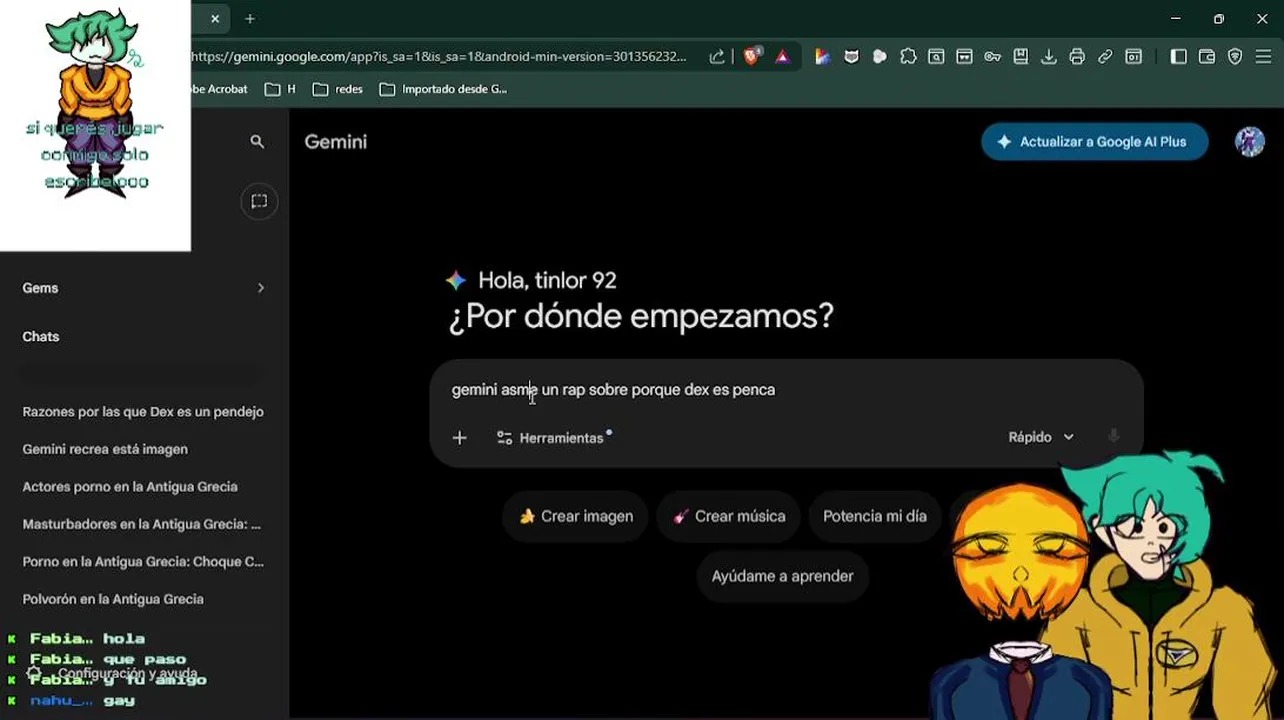The image size is (1284, 720).
Task: Click the 'Crear música' suggestion chip
Action: pos(729,516)
